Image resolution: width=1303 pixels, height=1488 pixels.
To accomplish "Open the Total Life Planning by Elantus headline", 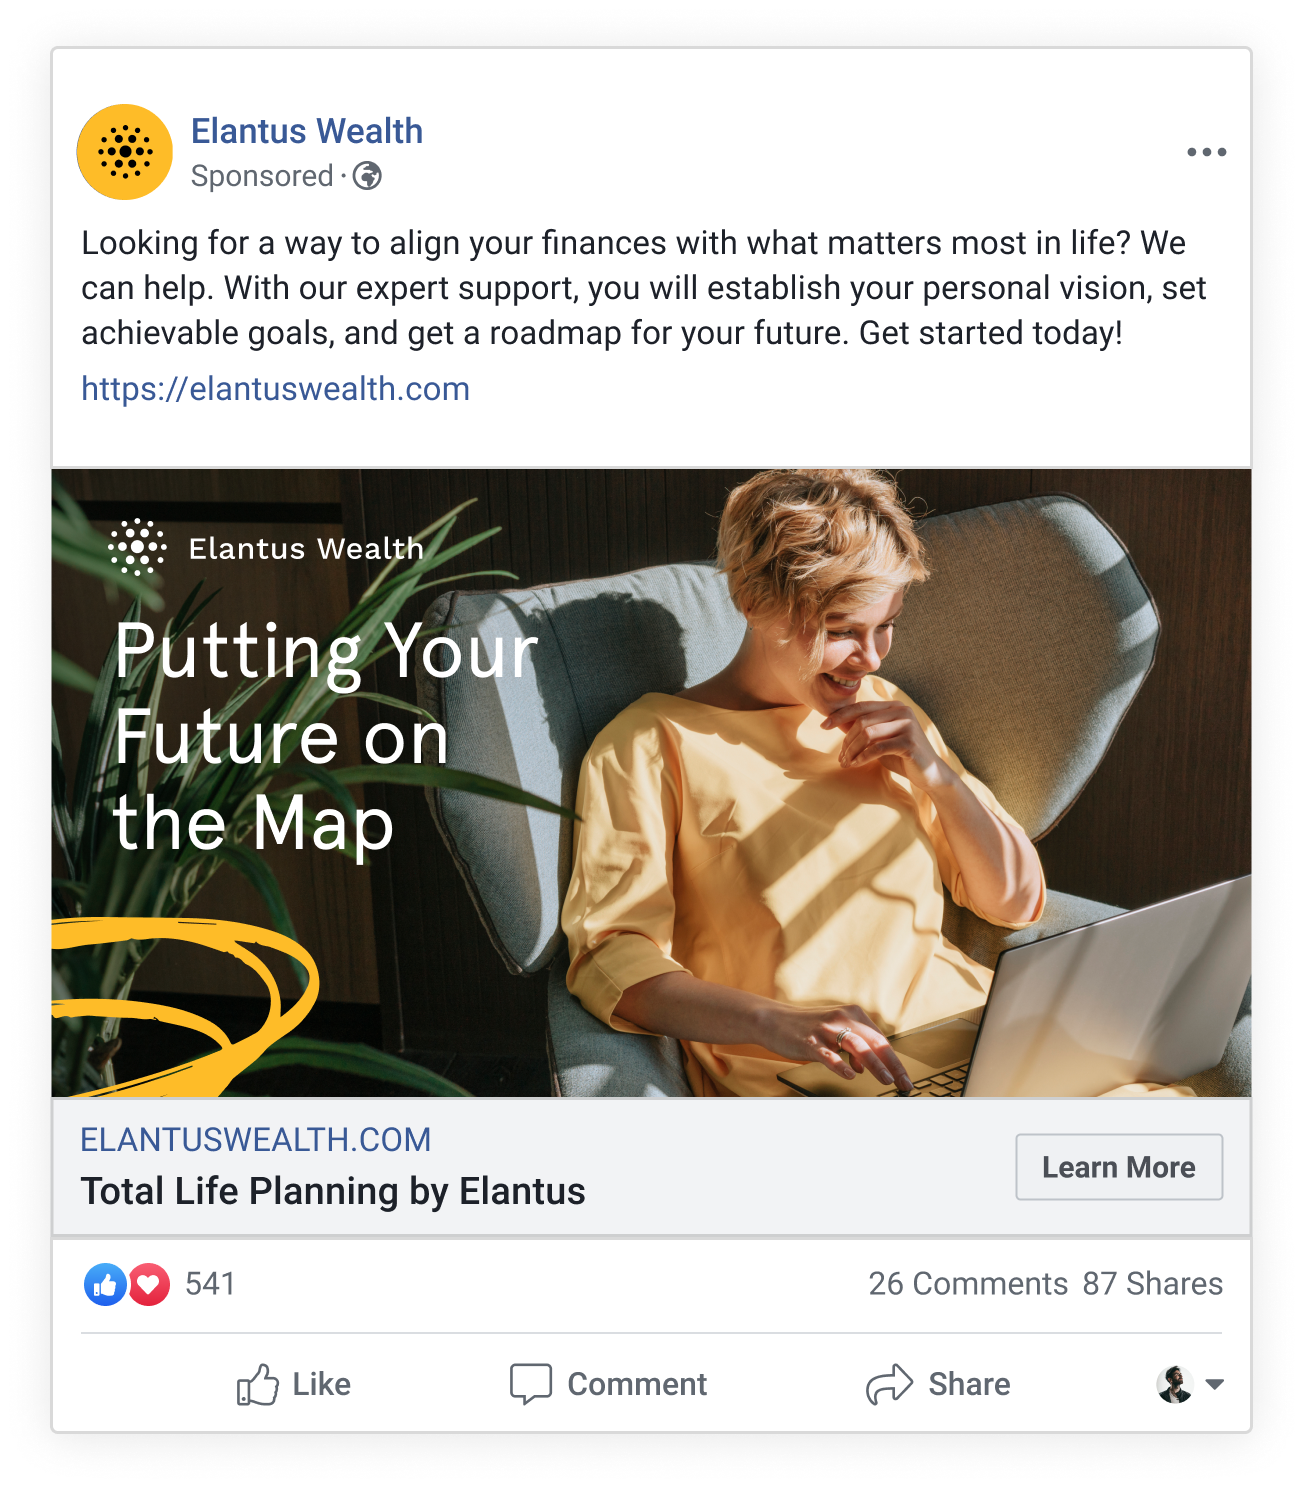I will (x=333, y=1192).
